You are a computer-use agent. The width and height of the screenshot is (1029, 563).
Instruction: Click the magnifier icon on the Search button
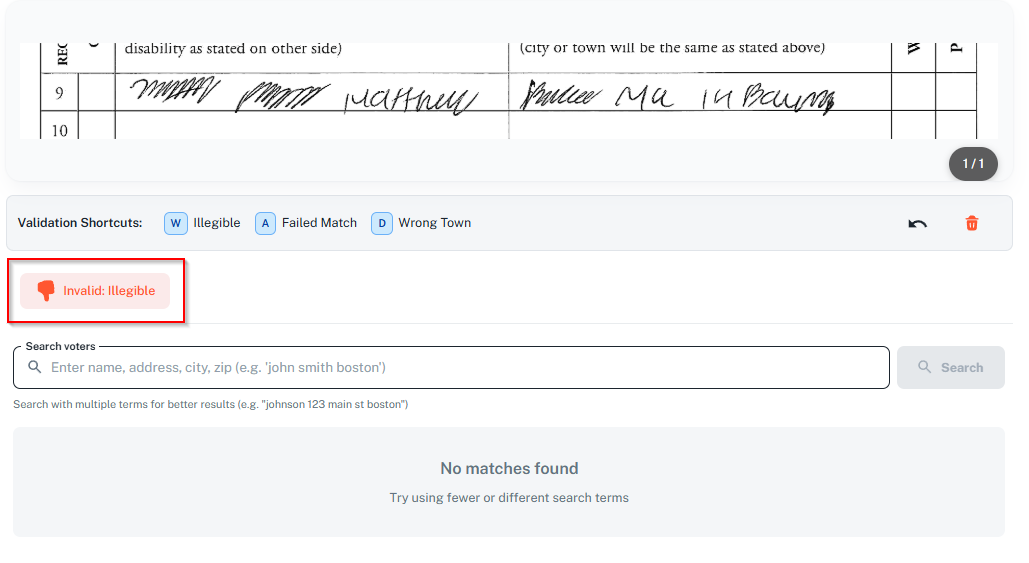pos(924,368)
